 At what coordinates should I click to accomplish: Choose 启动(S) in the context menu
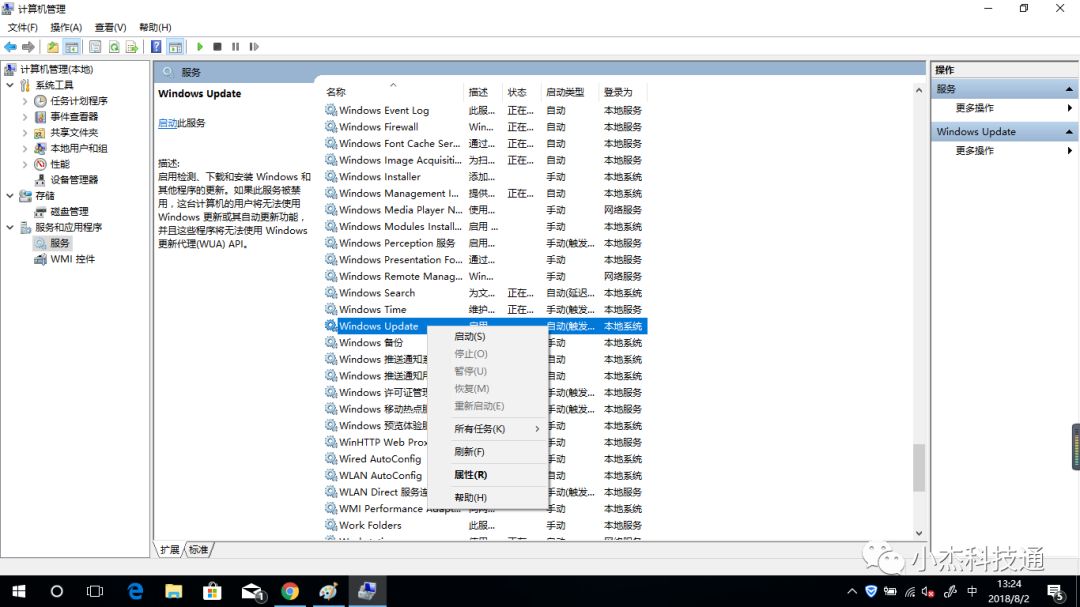click(488, 336)
